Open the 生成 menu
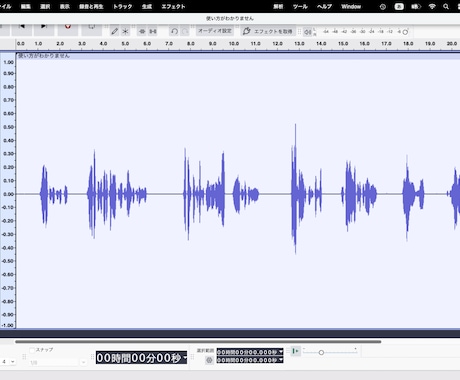 pyautogui.click(x=147, y=6)
